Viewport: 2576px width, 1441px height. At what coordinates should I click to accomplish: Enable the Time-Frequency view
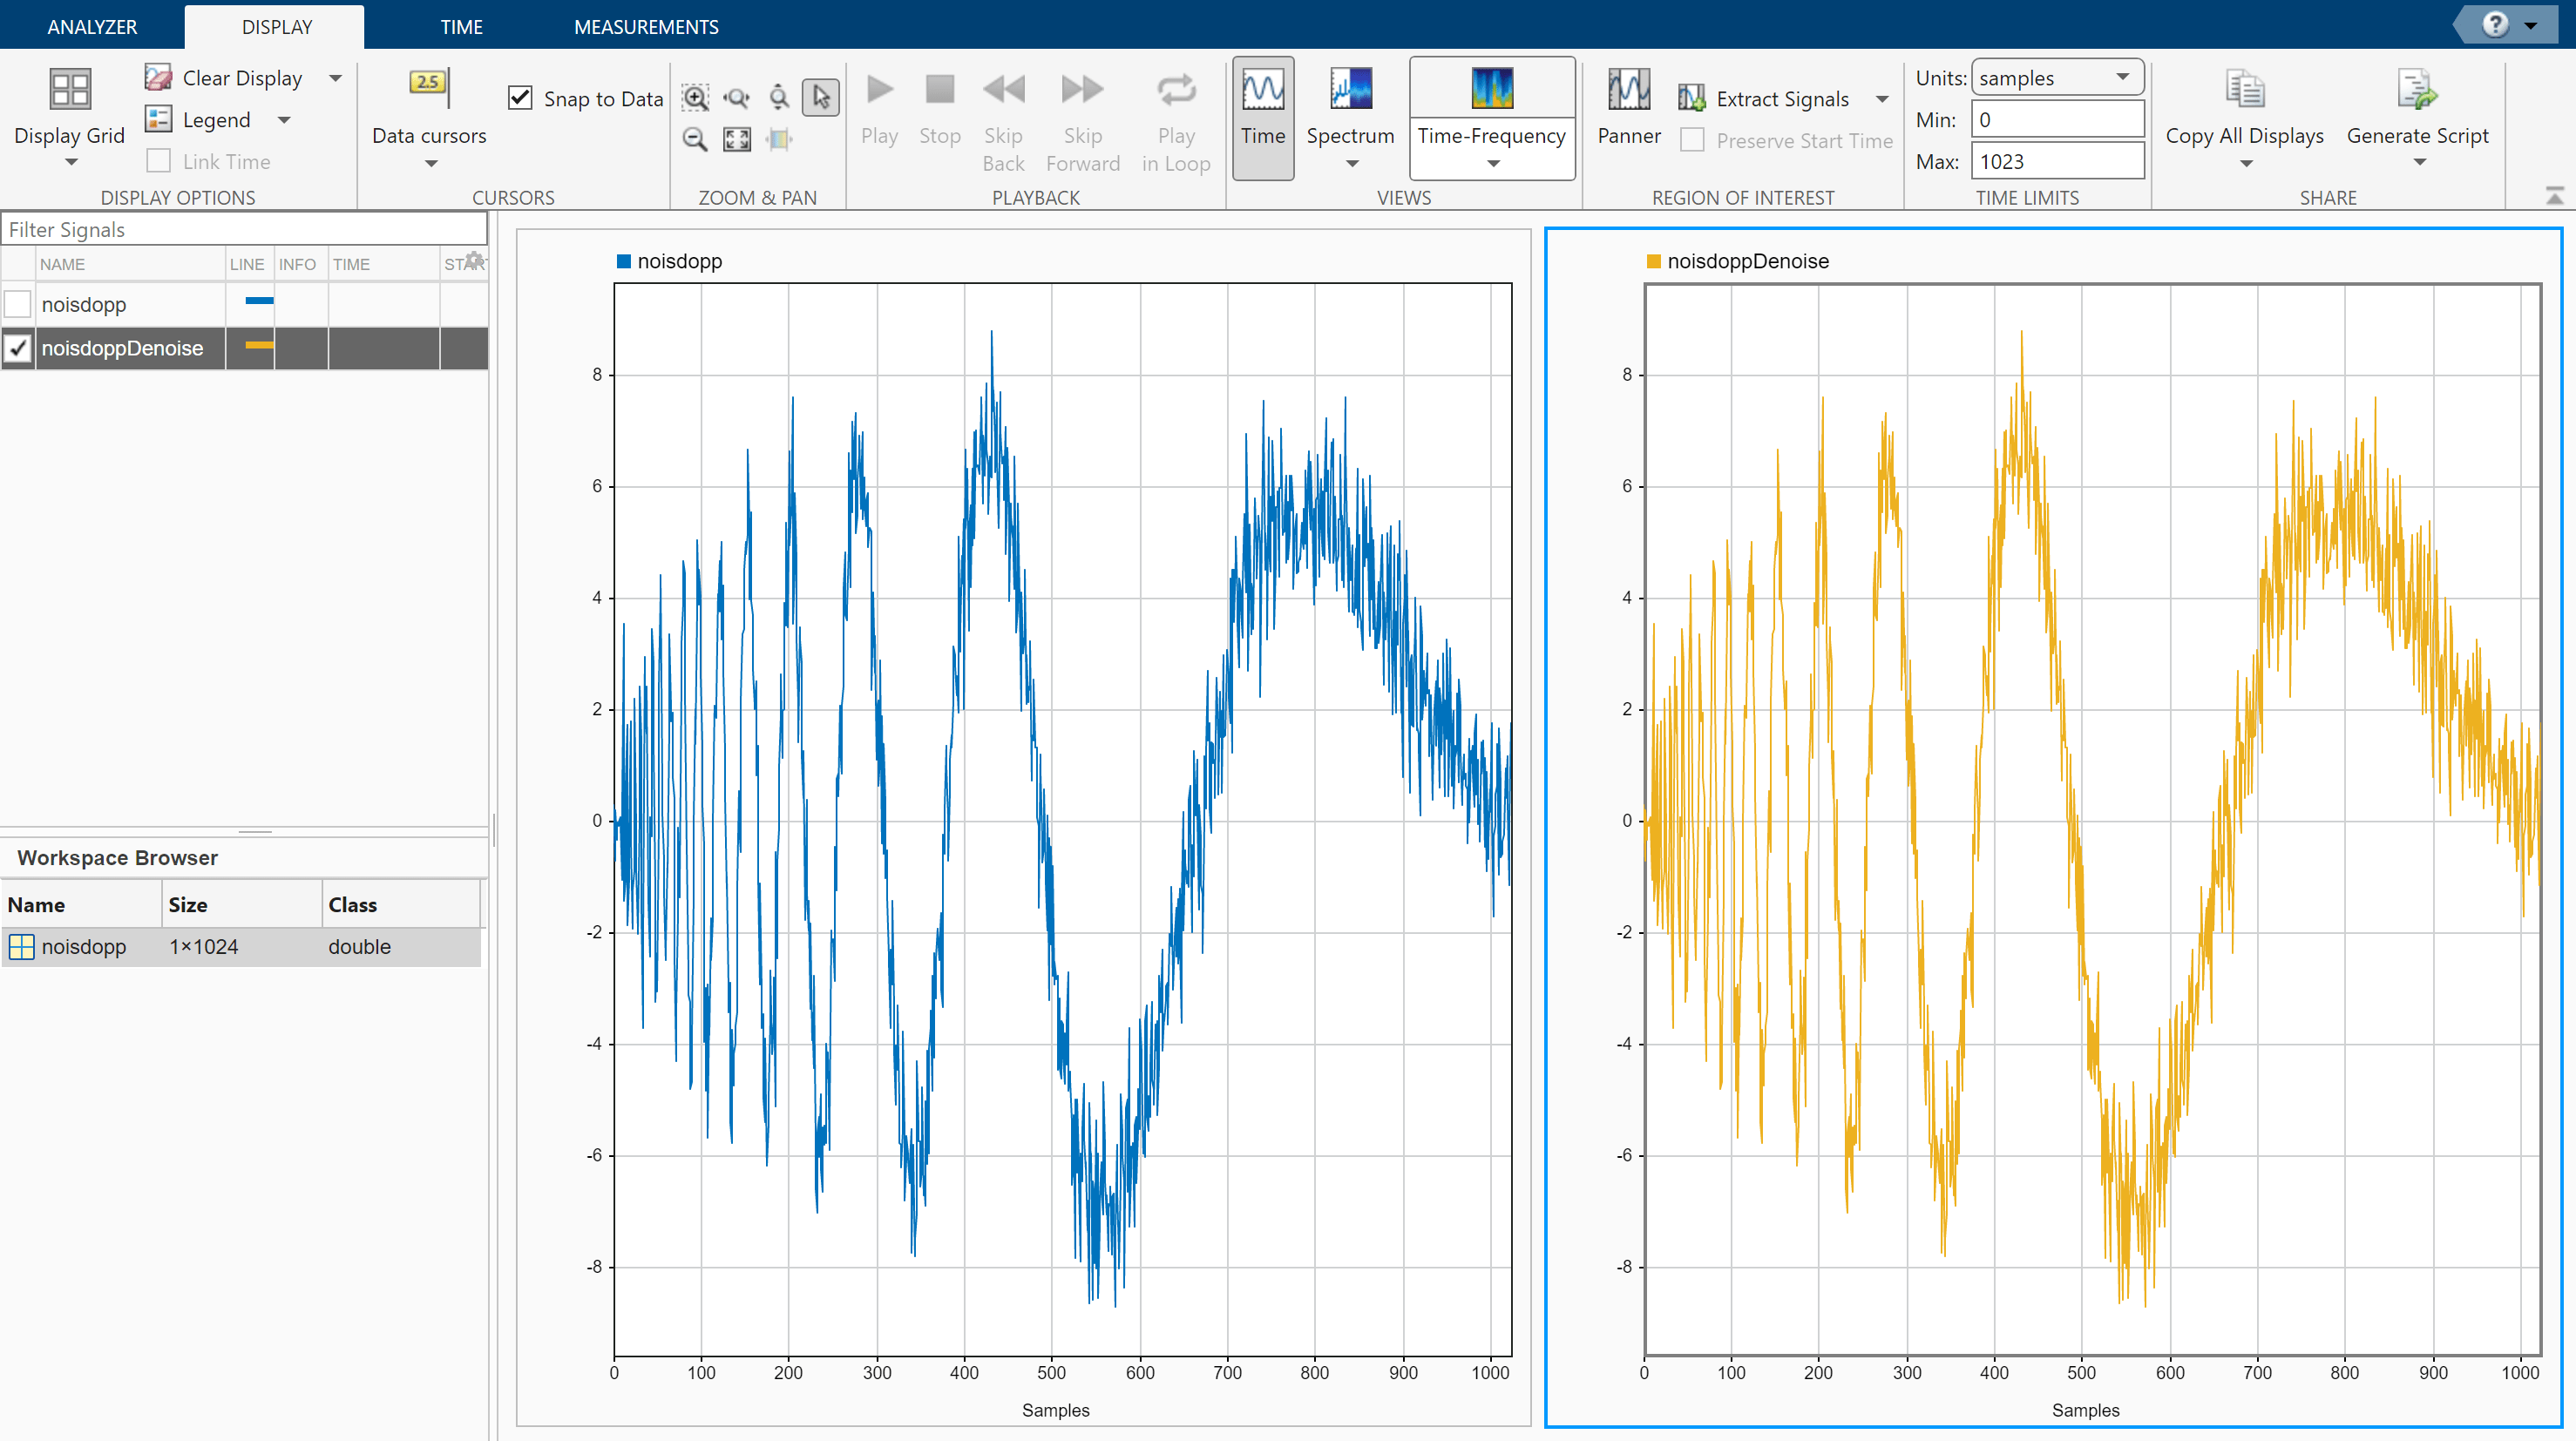1491,90
